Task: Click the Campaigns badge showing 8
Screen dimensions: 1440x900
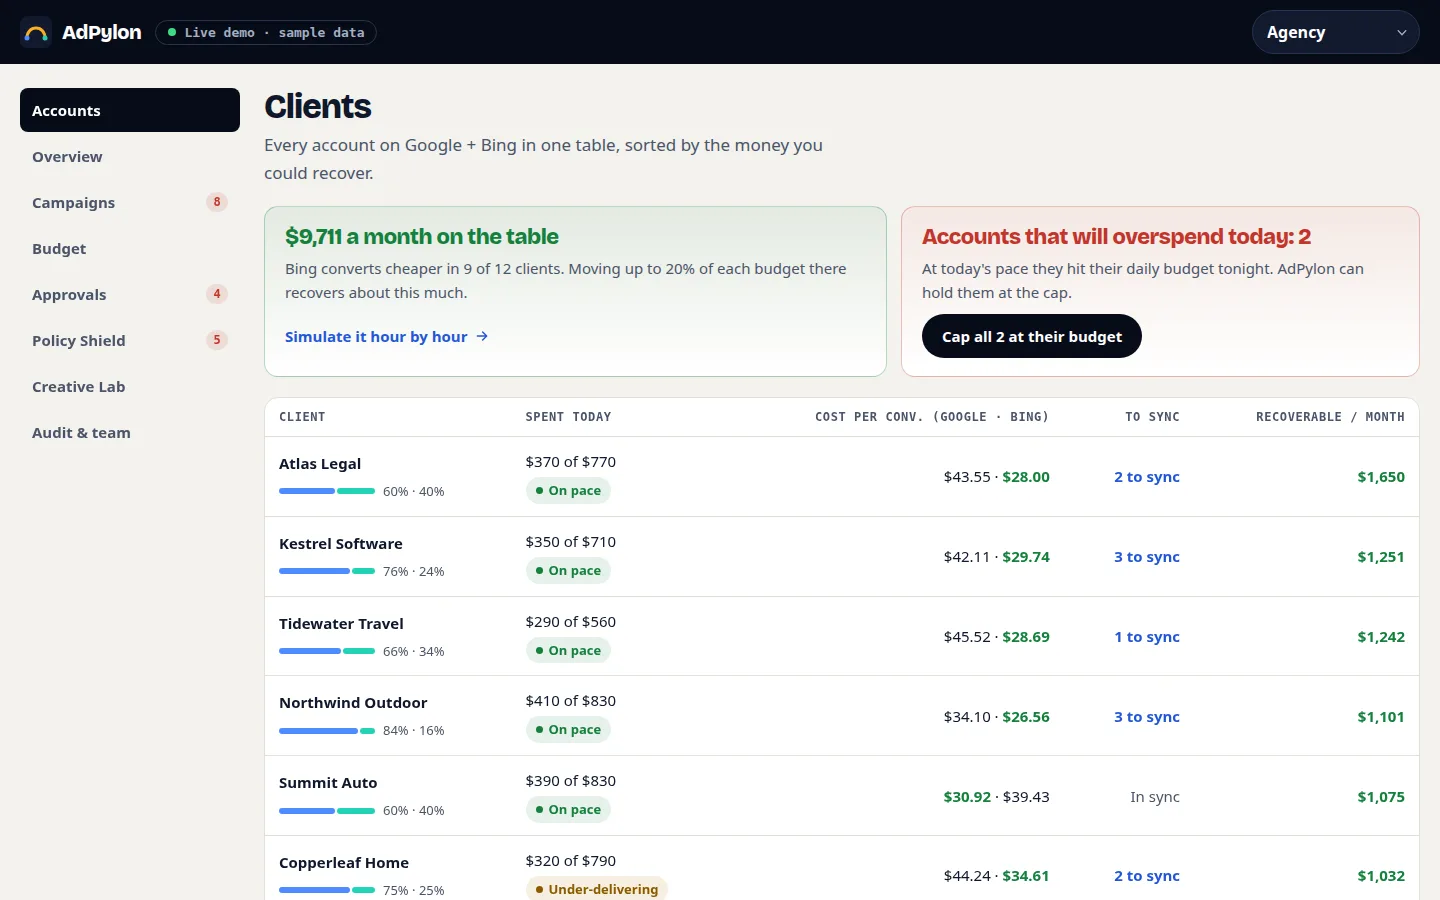Action: coord(217,202)
